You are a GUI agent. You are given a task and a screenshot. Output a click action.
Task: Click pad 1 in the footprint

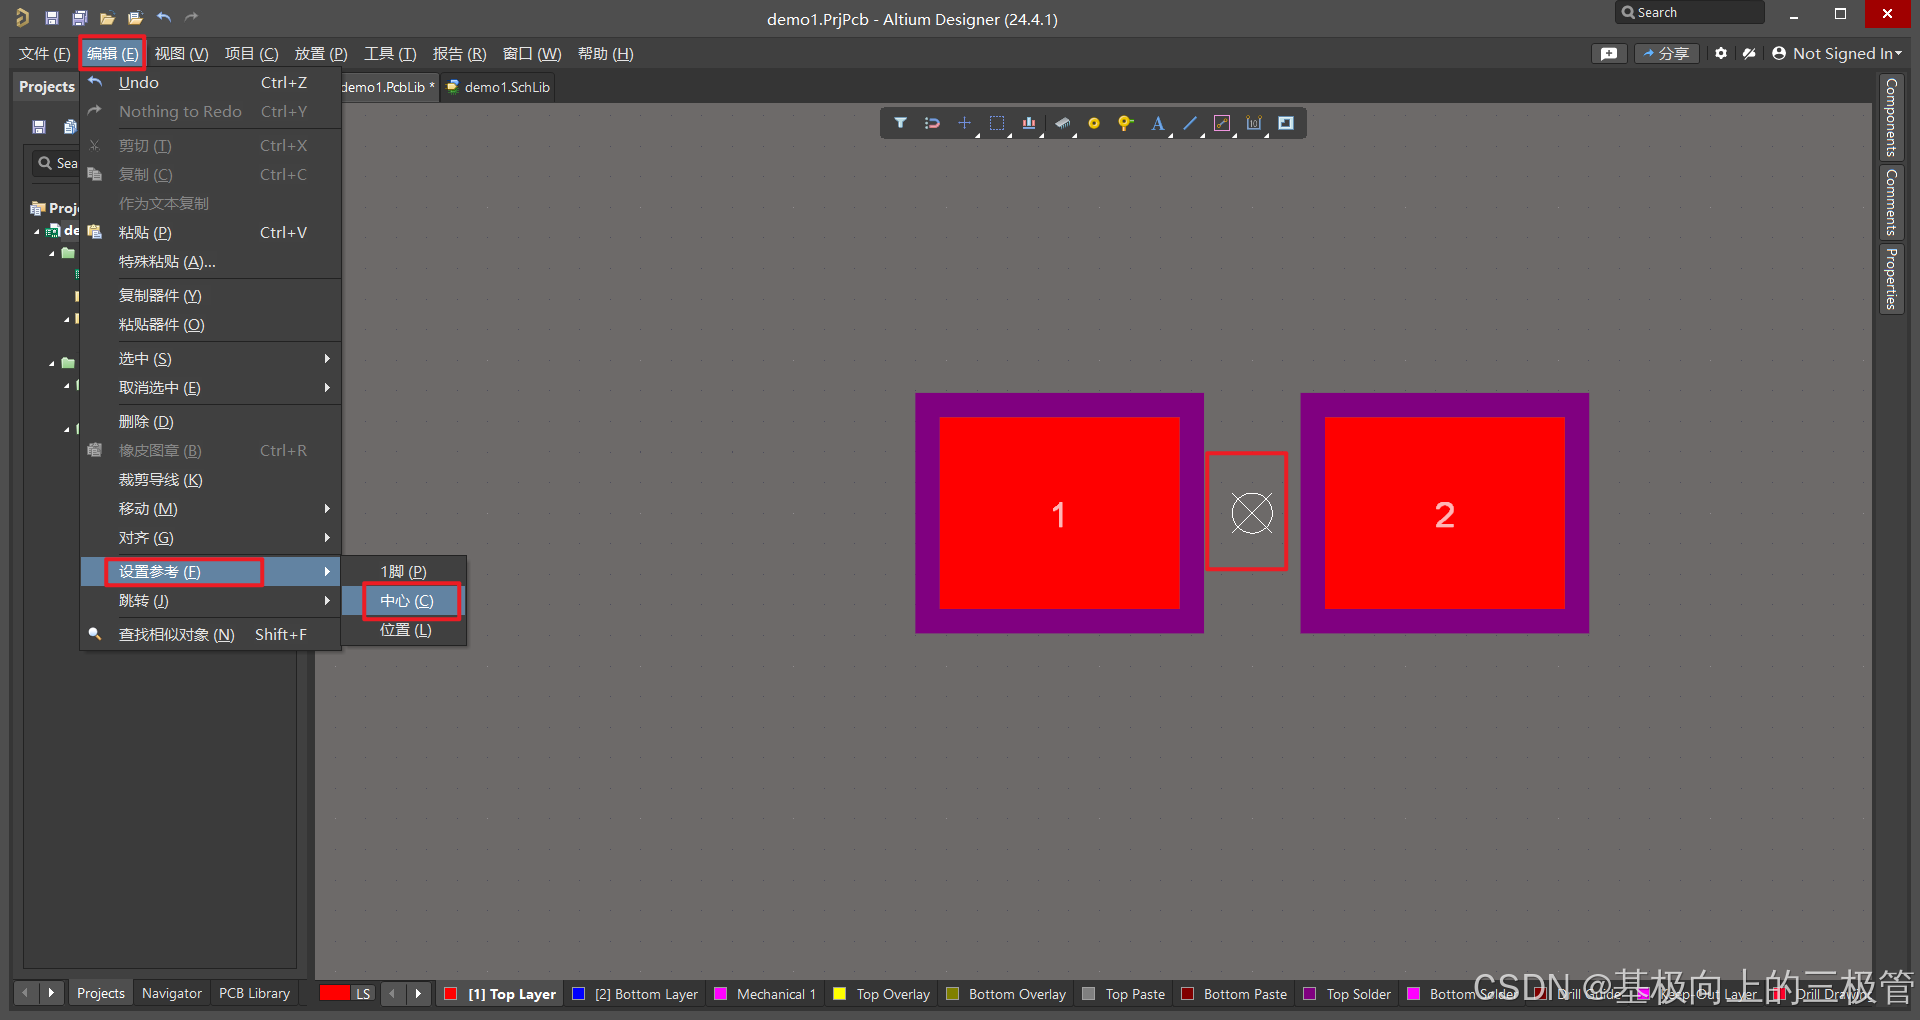(x=1059, y=513)
